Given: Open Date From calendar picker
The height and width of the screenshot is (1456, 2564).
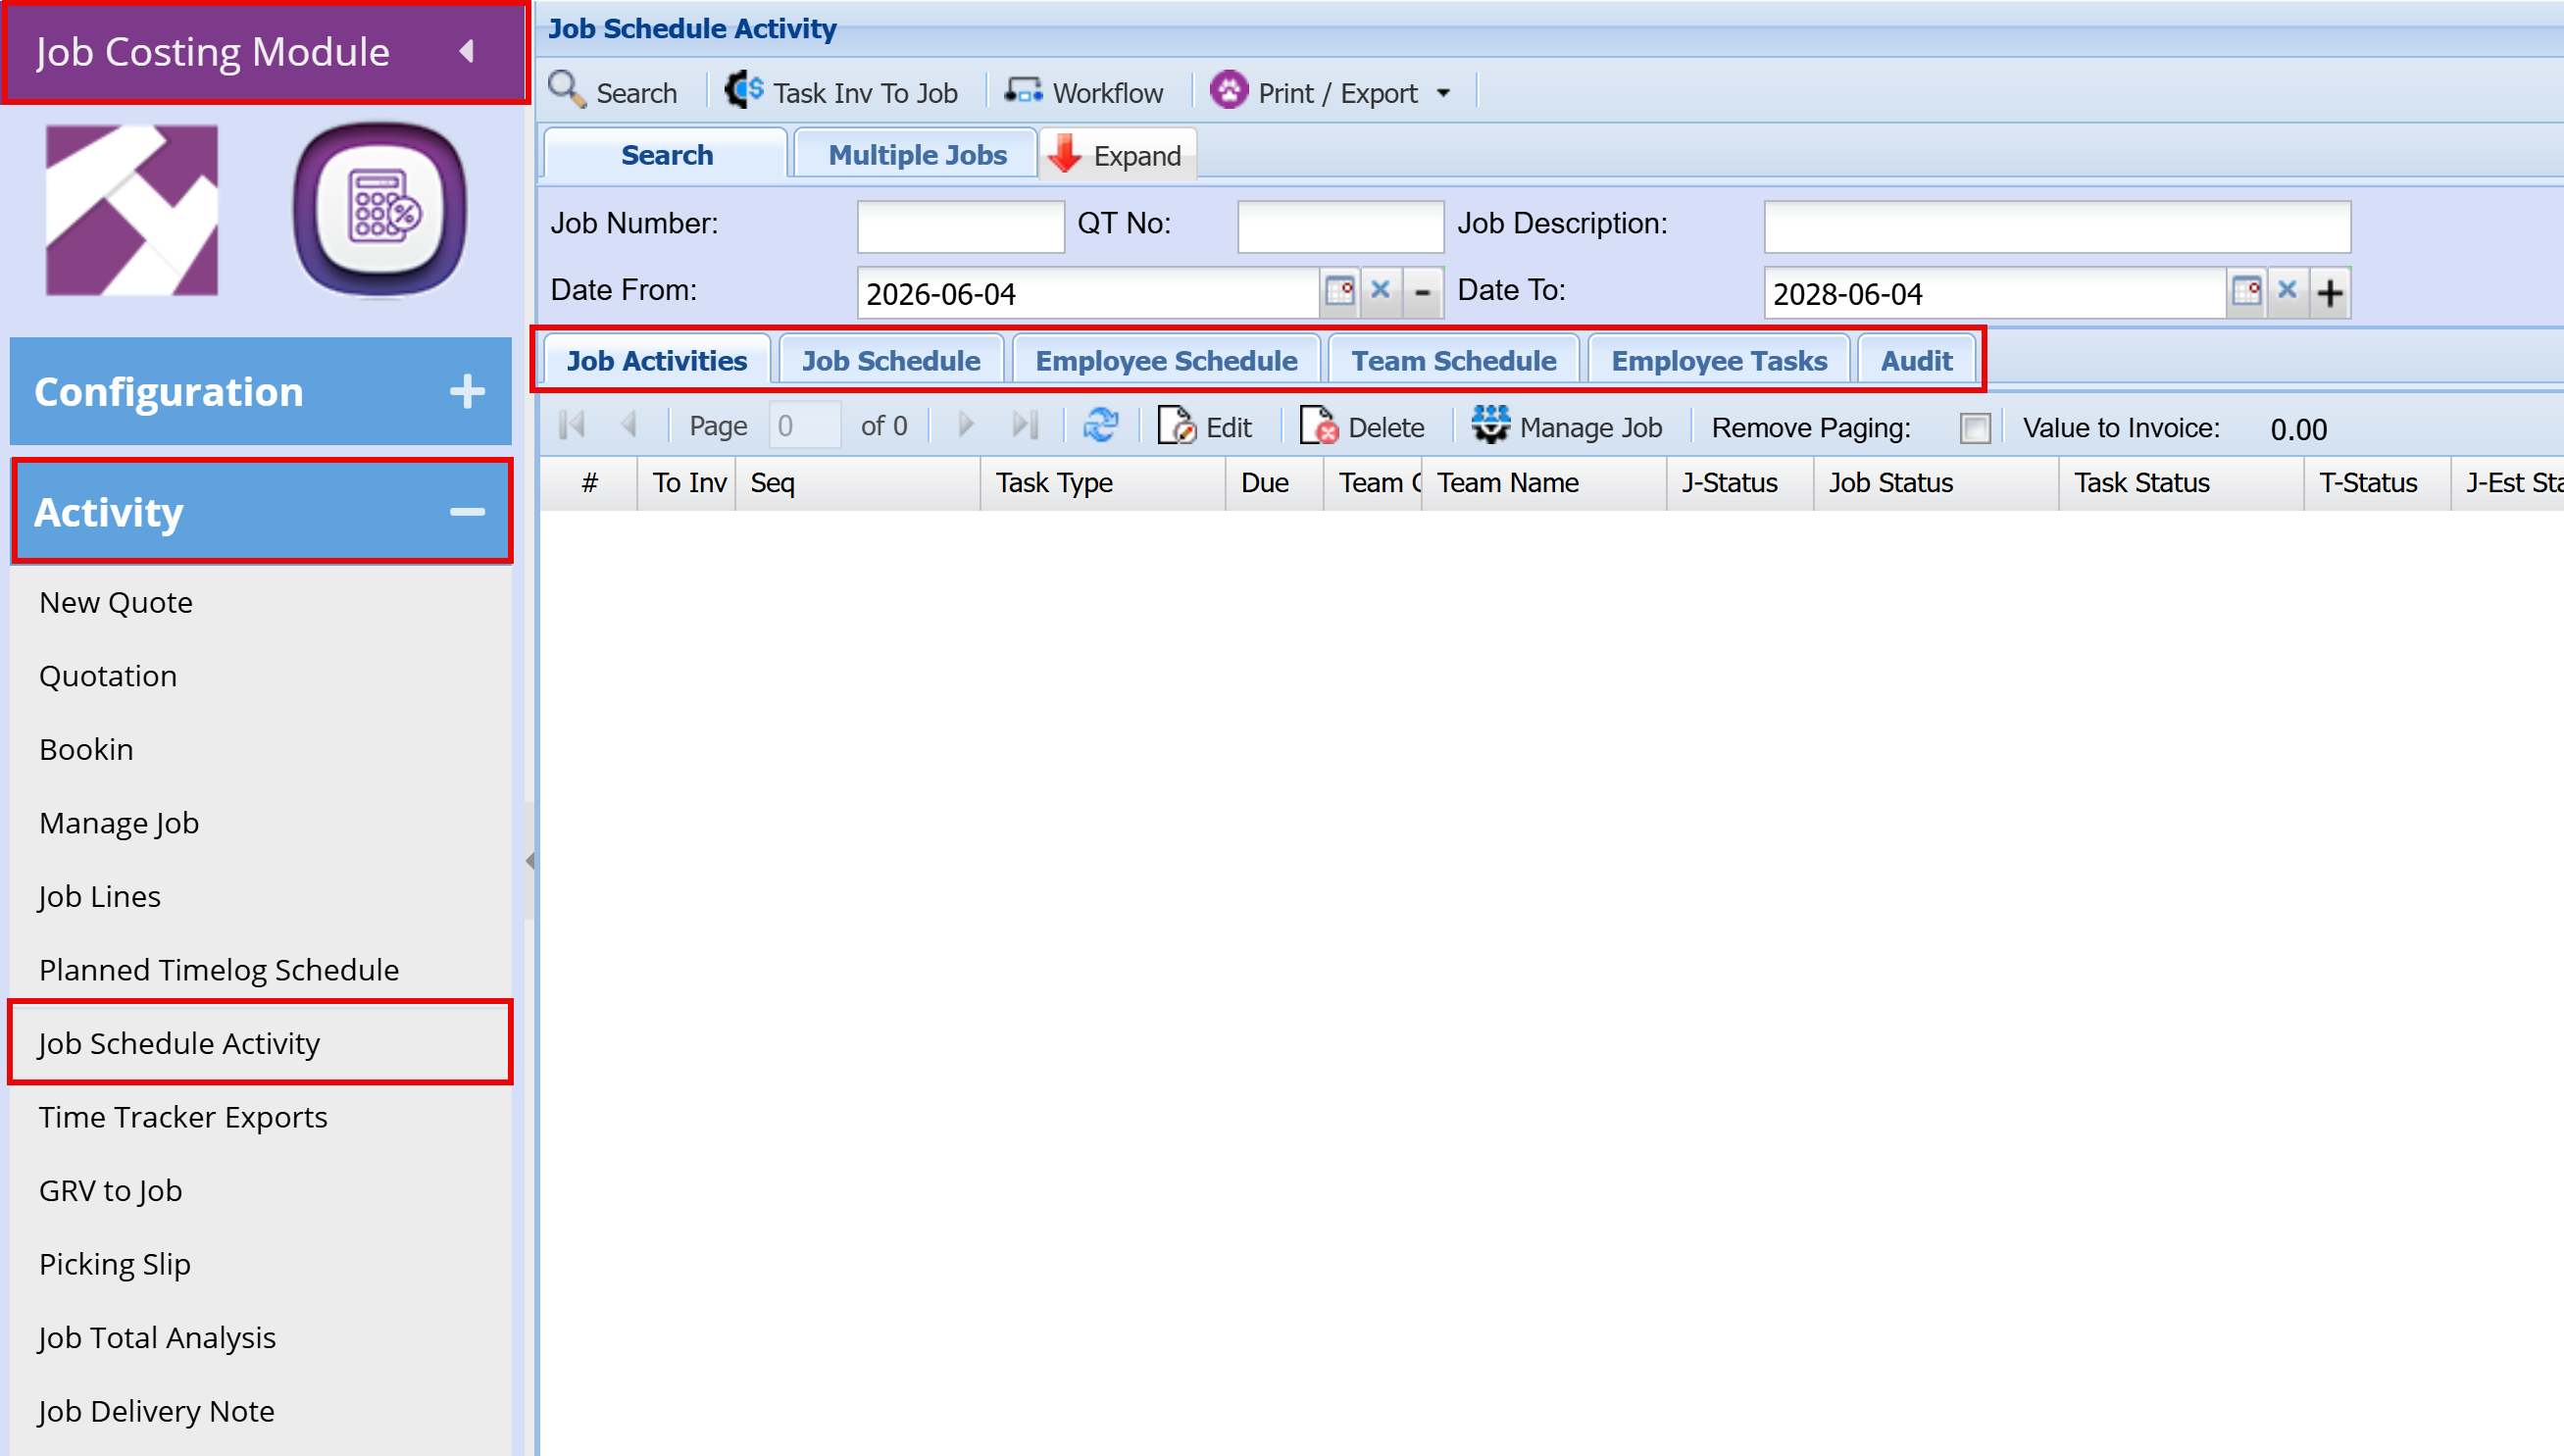Looking at the screenshot, I should [1339, 291].
